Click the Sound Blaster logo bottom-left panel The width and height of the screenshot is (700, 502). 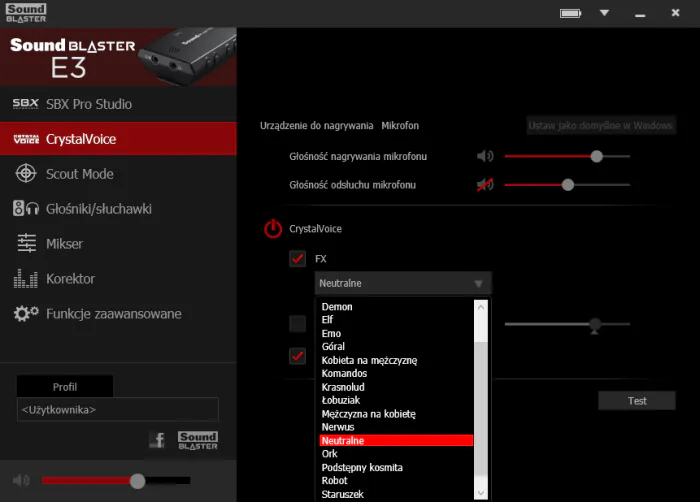pos(198,440)
